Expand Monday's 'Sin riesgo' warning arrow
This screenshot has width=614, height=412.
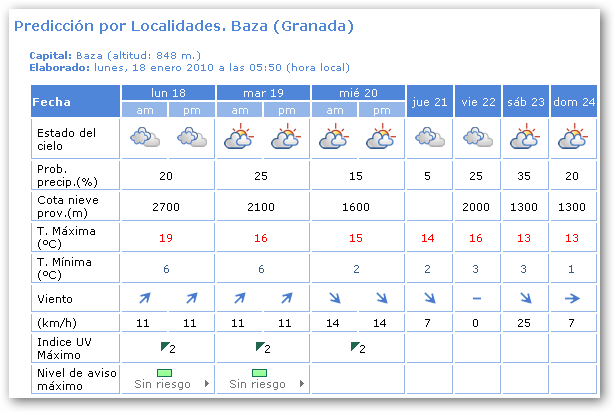click(x=206, y=384)
